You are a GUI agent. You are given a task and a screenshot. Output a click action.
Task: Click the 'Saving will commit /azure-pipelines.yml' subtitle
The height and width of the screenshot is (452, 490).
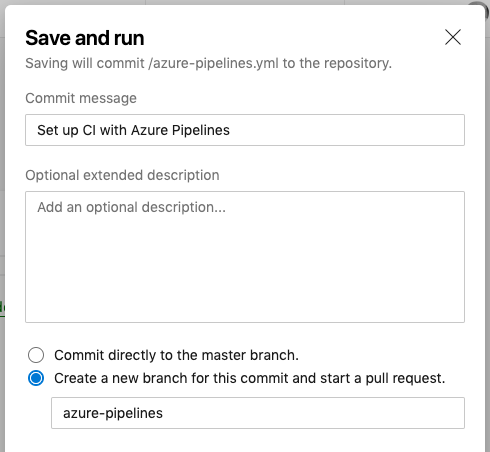coord(208,63)
